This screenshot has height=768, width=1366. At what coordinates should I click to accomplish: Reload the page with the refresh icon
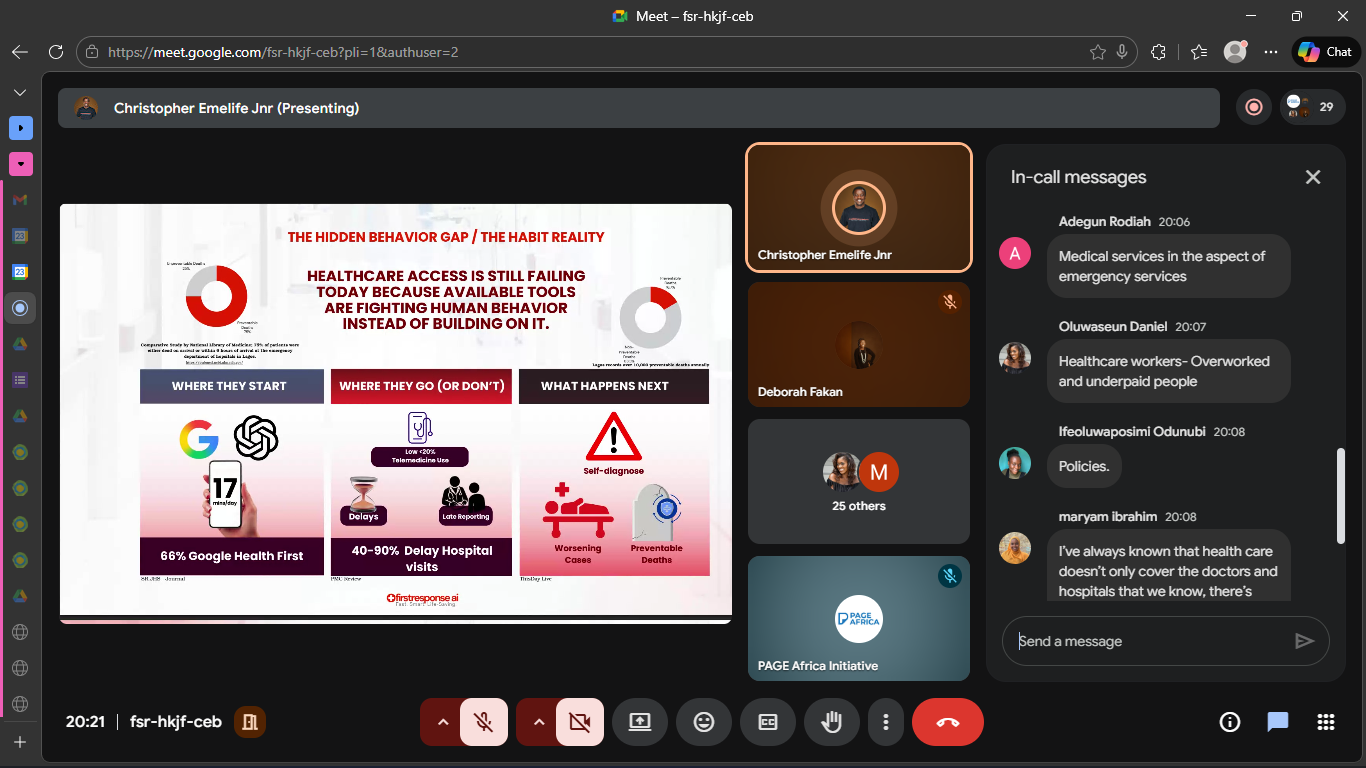coord(56,52)
